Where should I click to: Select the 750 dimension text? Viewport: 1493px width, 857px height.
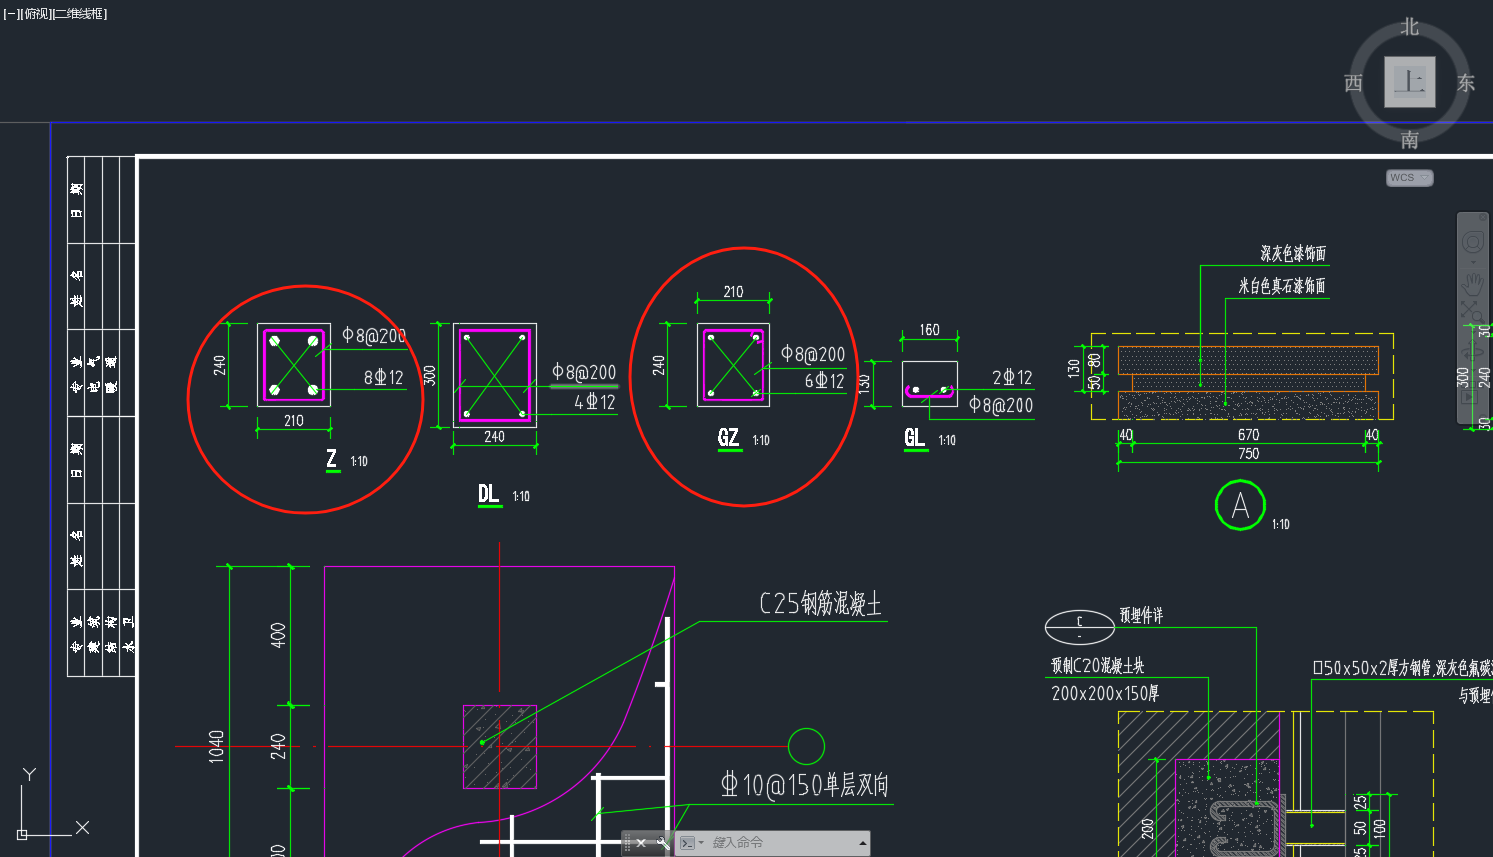pos(1249,454)
